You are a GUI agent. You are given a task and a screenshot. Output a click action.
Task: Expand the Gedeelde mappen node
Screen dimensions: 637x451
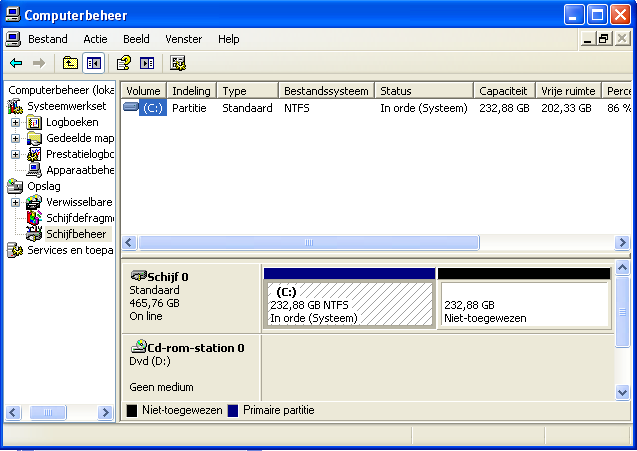click(15, 139)
